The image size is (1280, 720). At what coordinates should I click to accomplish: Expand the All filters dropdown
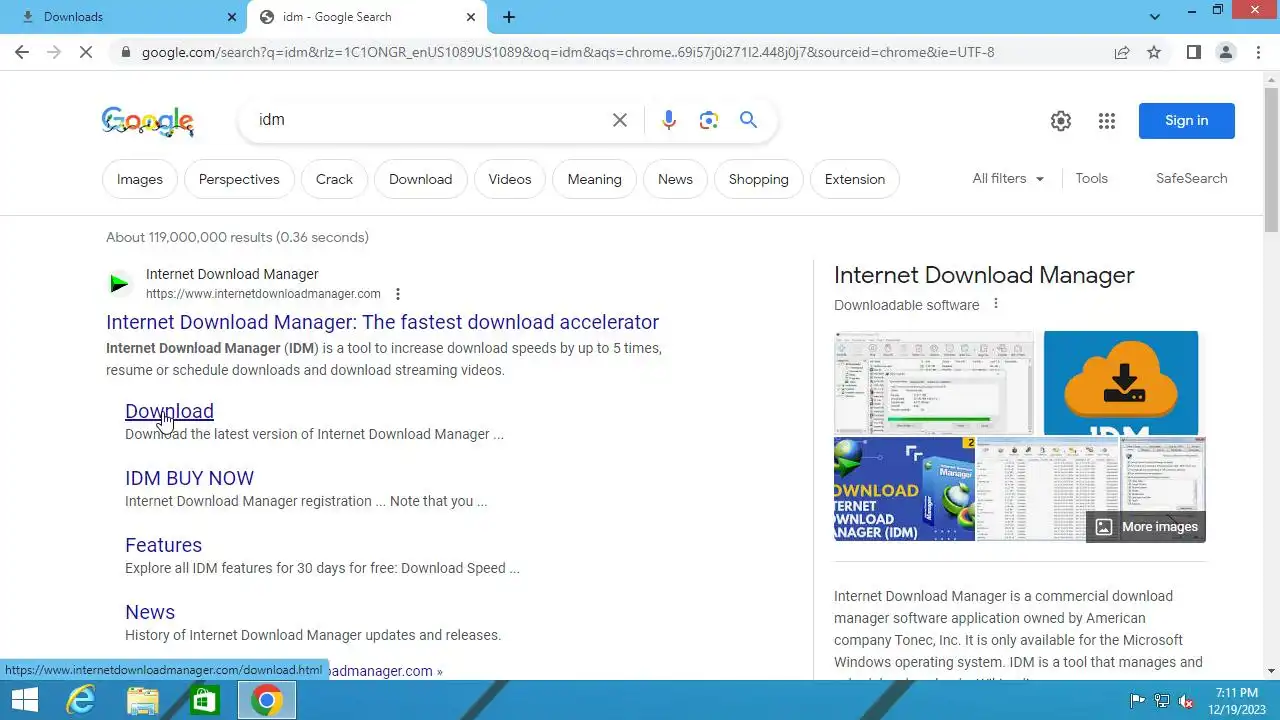[x=1008, y=178]
